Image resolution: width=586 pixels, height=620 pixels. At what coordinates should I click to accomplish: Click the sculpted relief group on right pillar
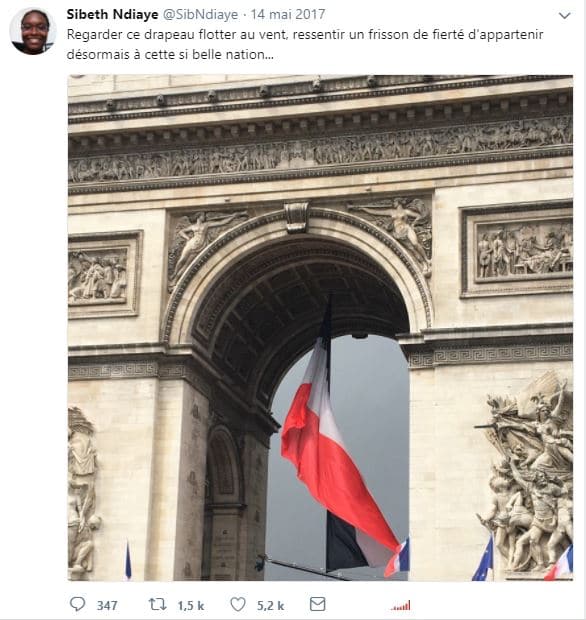[526, 473]
